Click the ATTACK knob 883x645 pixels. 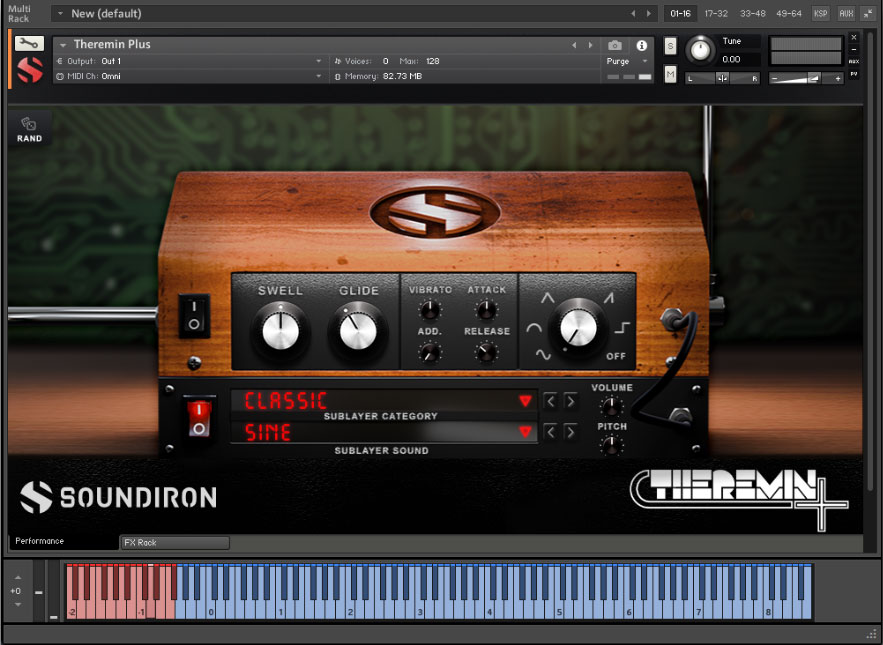486,309
